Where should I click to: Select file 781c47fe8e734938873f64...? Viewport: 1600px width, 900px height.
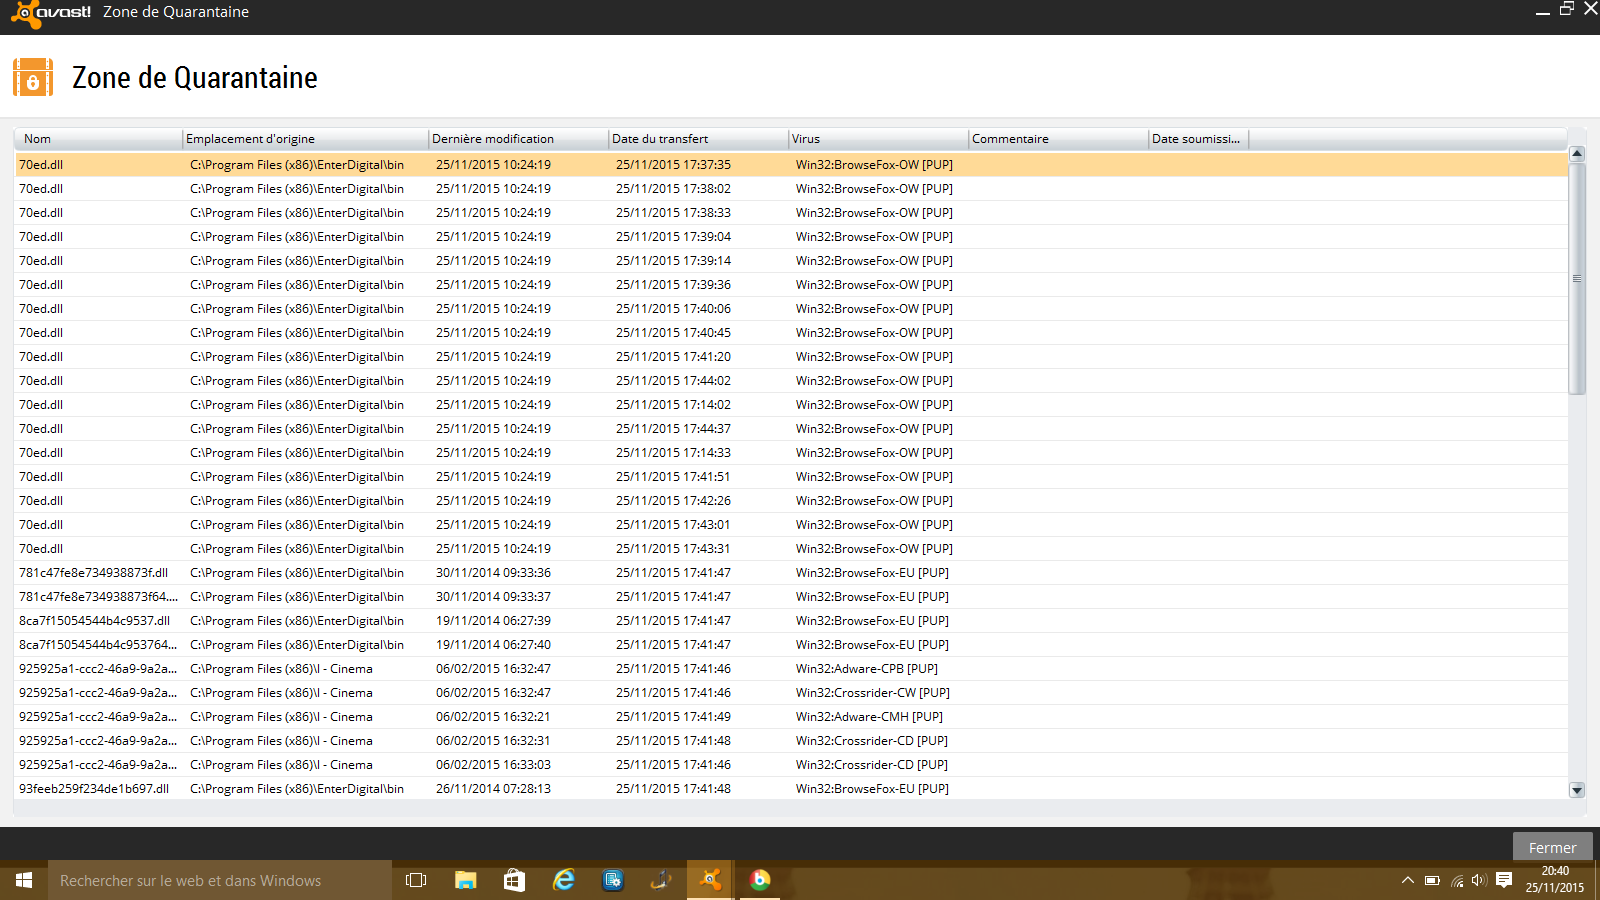(98, 597)
